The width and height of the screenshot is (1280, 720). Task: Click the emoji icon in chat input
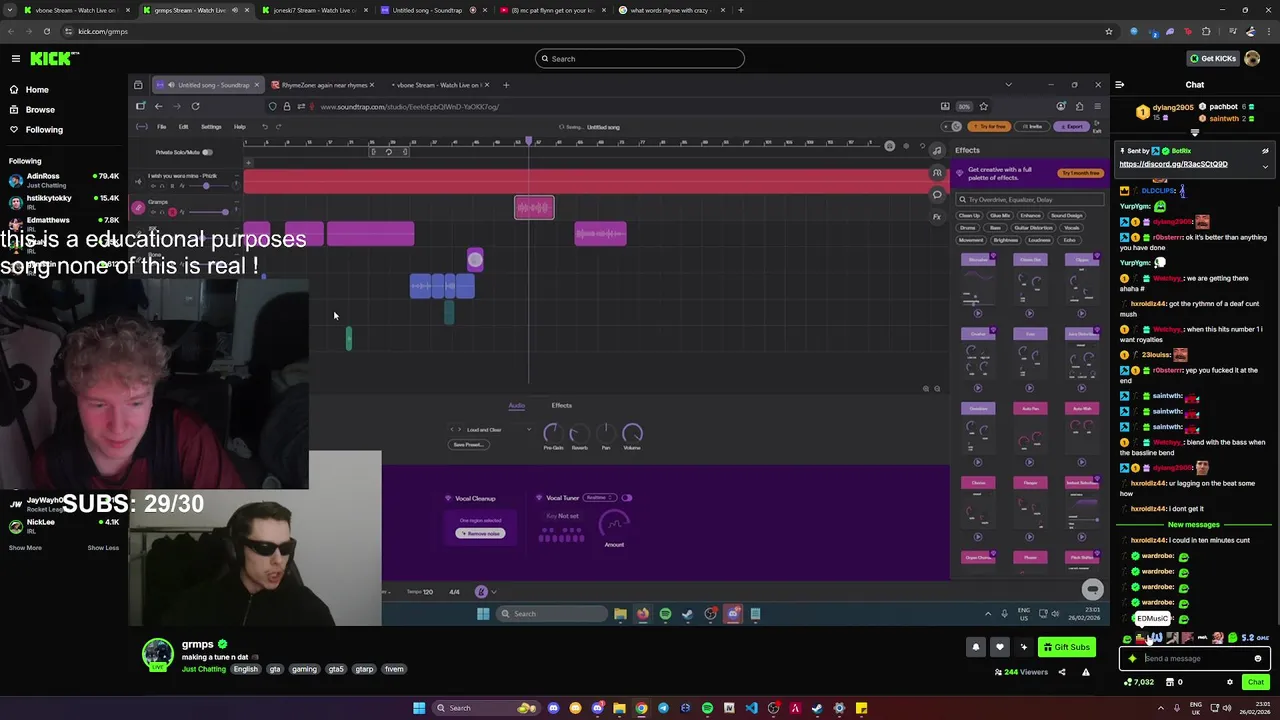(x=1258, y=658)
